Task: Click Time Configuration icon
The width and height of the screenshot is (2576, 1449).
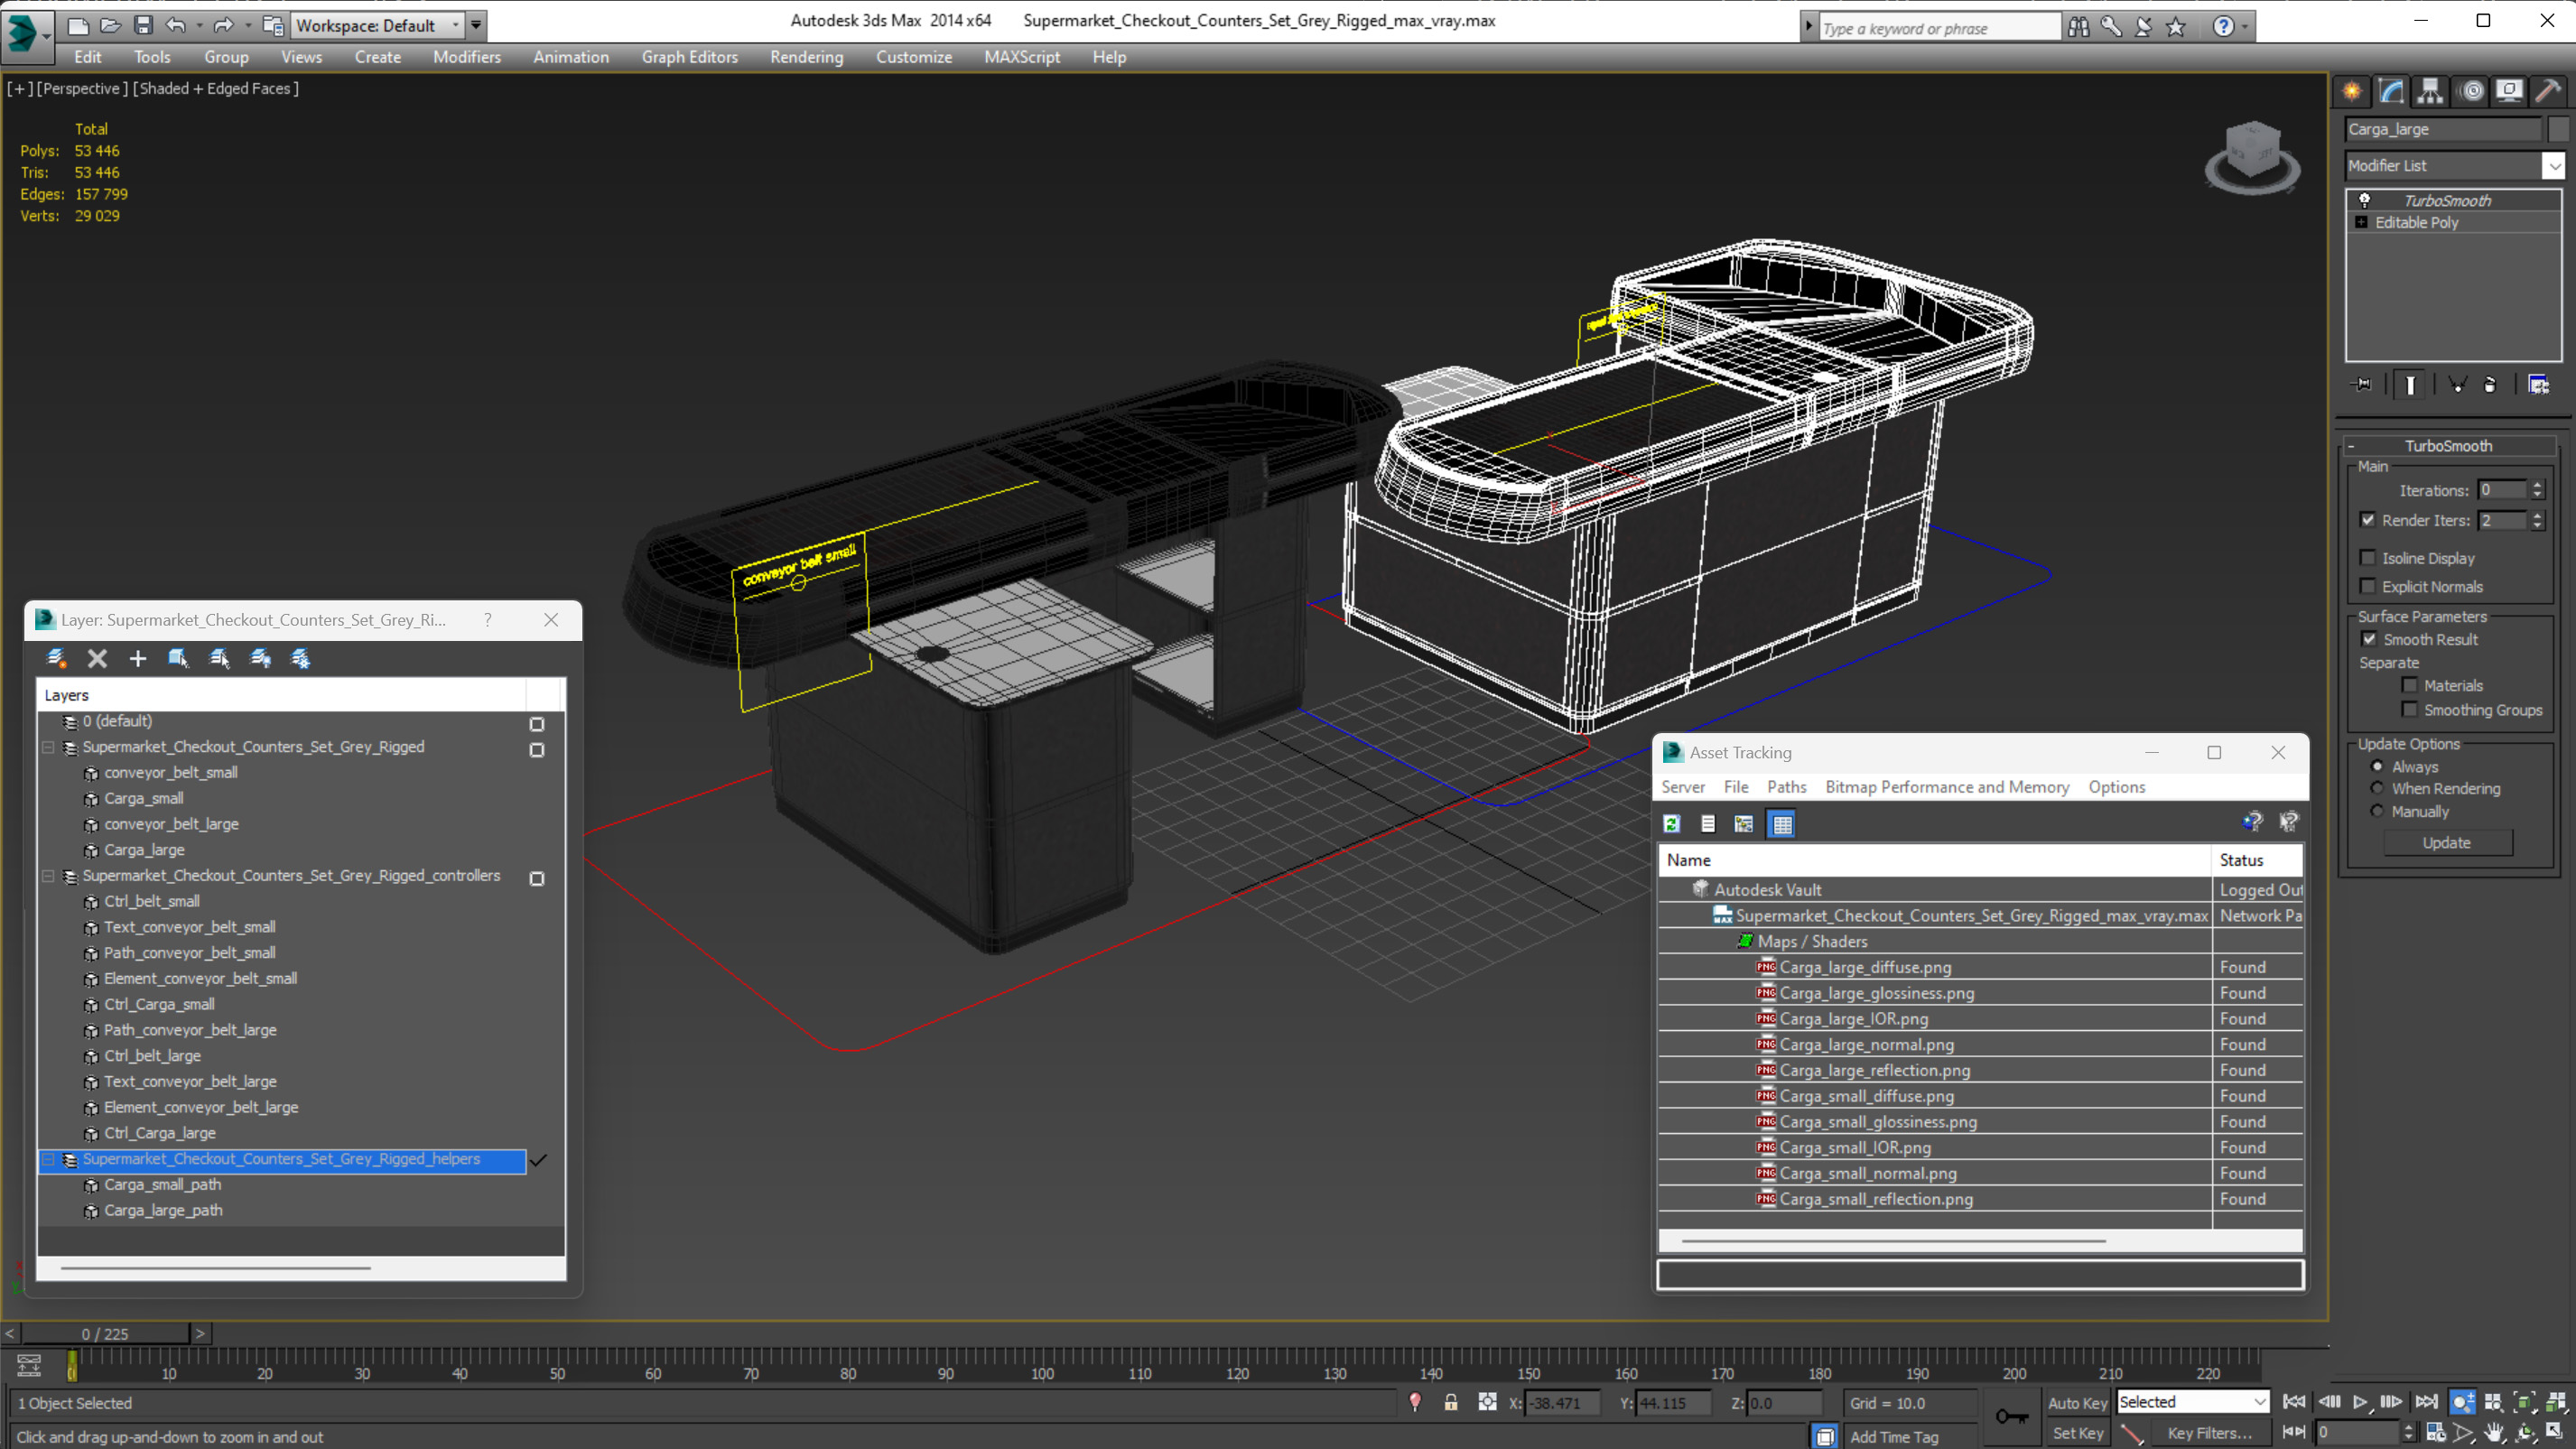Action: (2436, 1433)
